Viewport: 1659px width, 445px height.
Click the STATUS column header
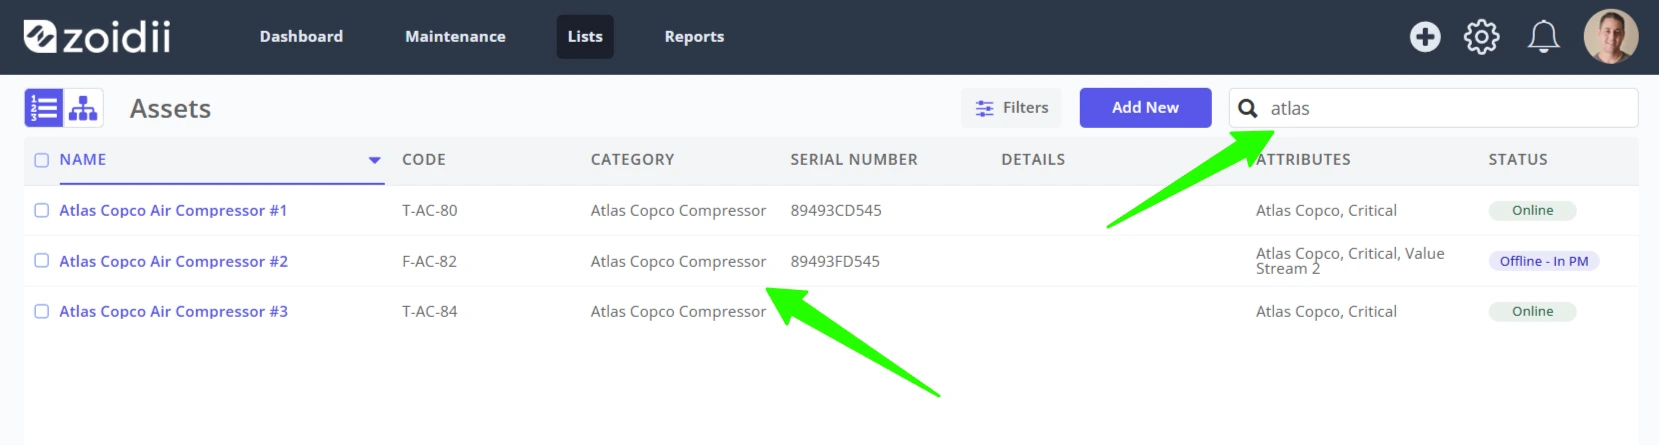[x=1518, y=160]
